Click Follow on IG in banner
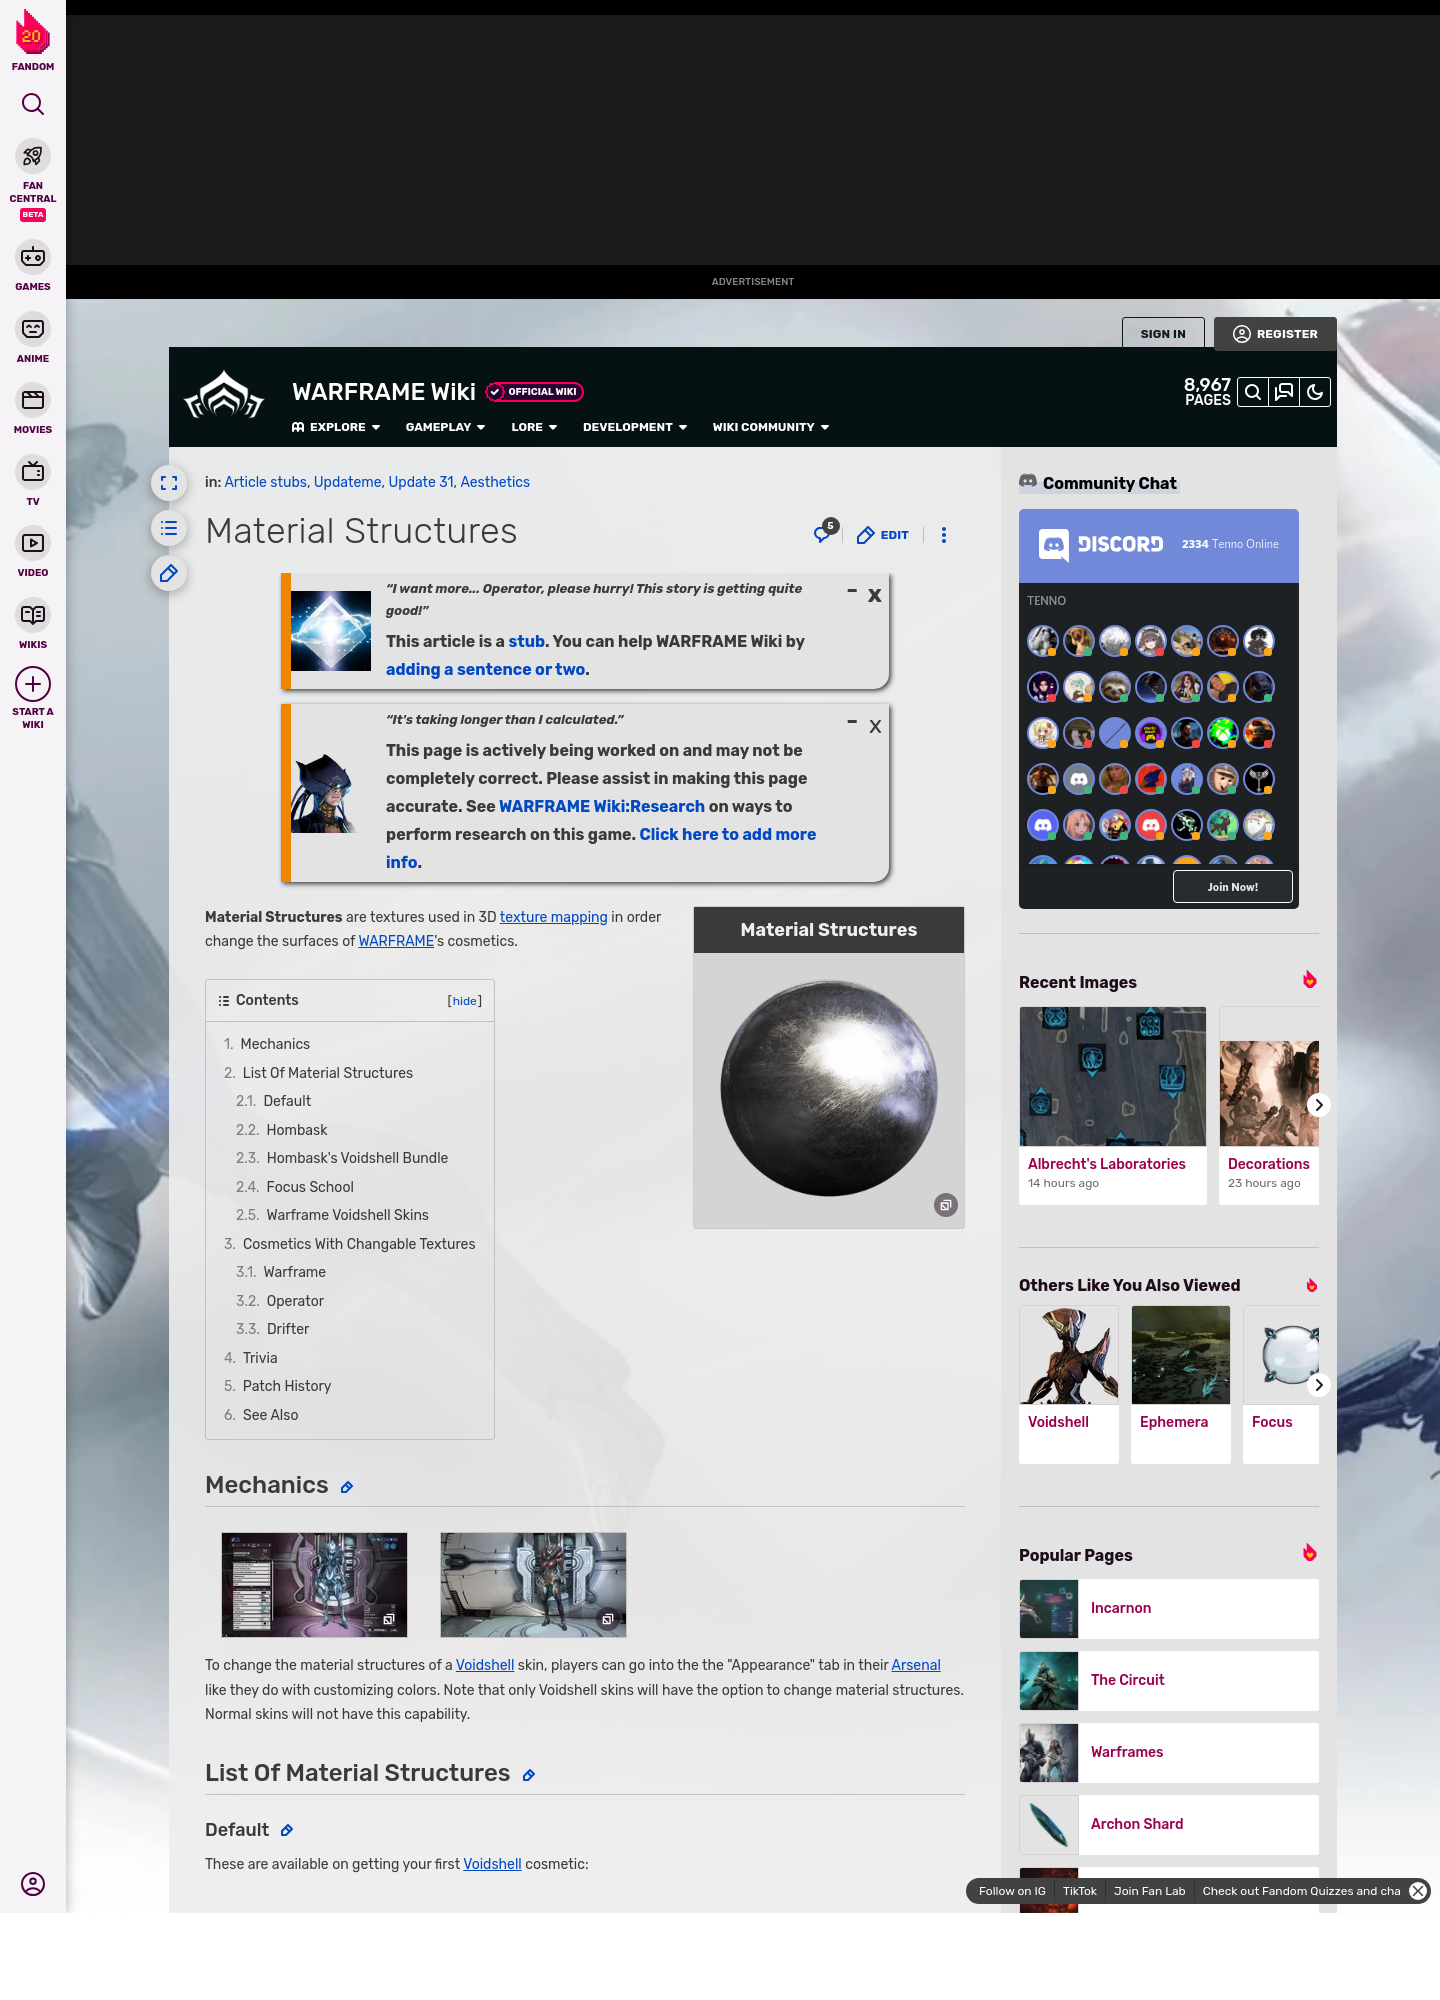Image resolution: width=1440 pixels, height=2000 pixels. (1012, 1891)
